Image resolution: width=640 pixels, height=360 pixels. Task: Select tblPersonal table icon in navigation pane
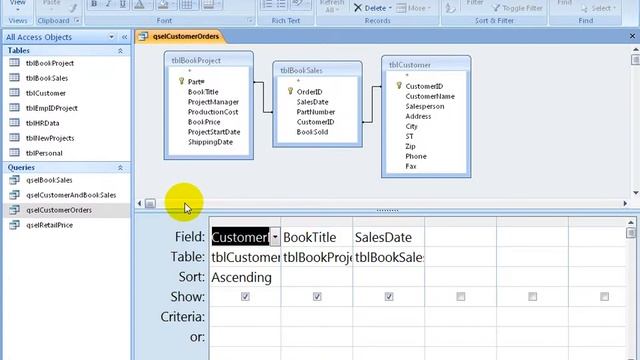tap(14, 153)
